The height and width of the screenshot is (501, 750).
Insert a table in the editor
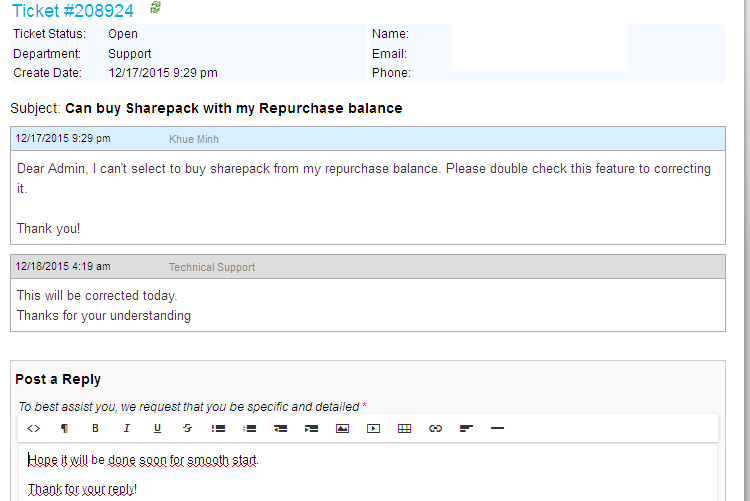point(404,428)
